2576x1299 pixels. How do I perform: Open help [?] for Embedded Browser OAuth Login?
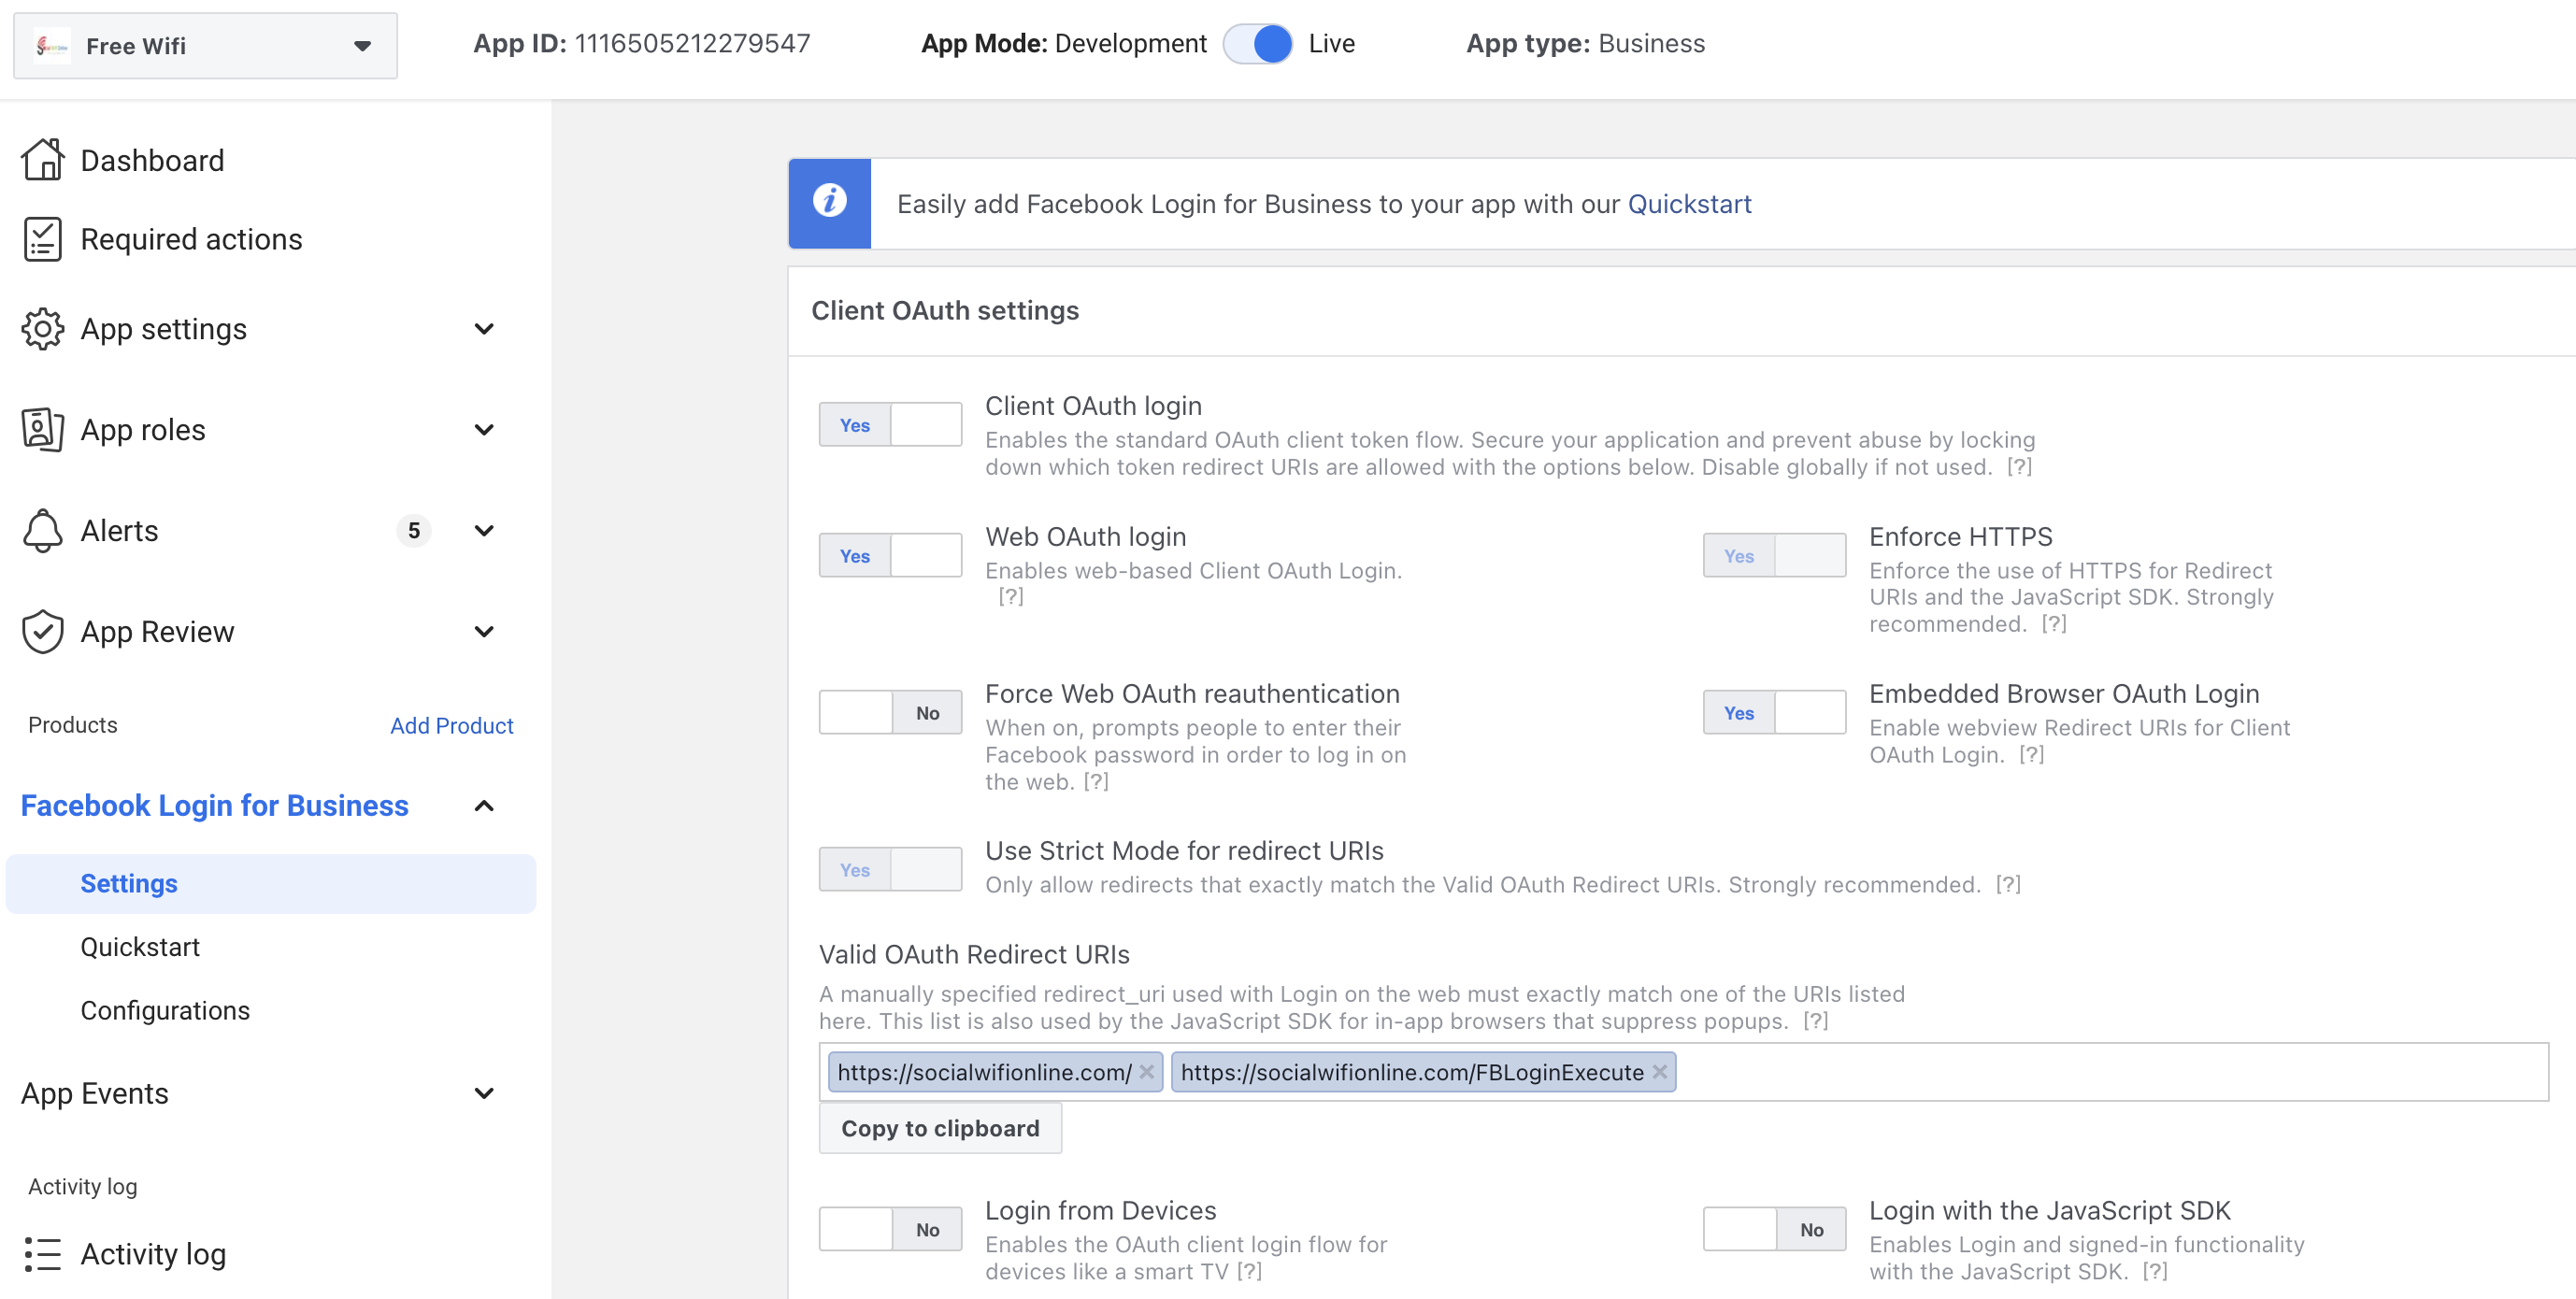(2031, 755)
